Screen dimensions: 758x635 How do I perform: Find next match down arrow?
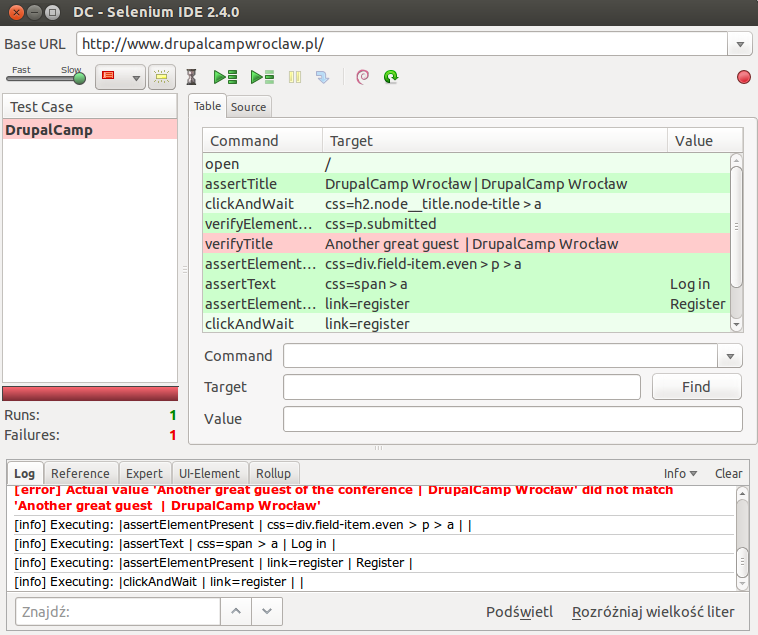coord(267,611)
